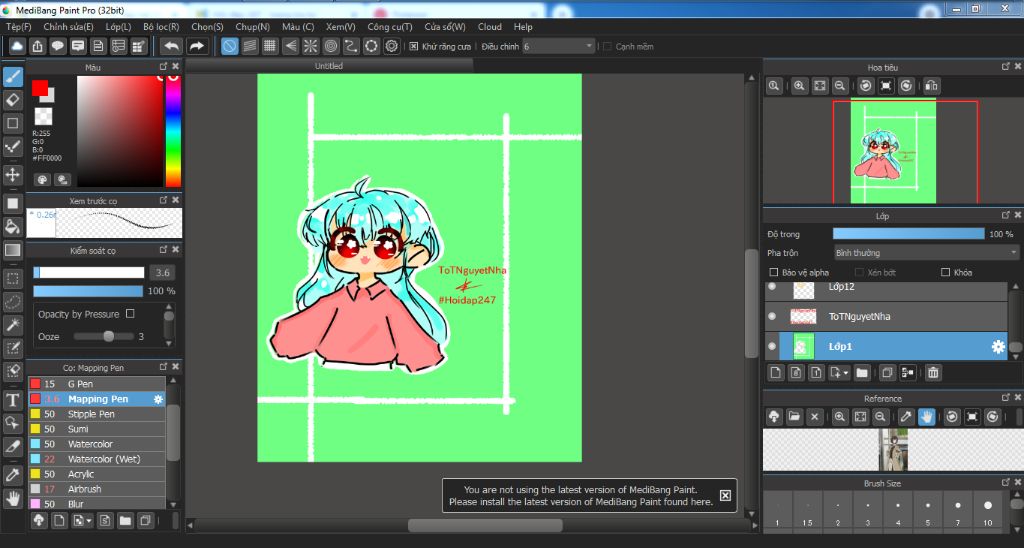Open snap settings gear in toolbar
Image resolution: width=1024 pixels, height=548 pixels.
(392, 46)
